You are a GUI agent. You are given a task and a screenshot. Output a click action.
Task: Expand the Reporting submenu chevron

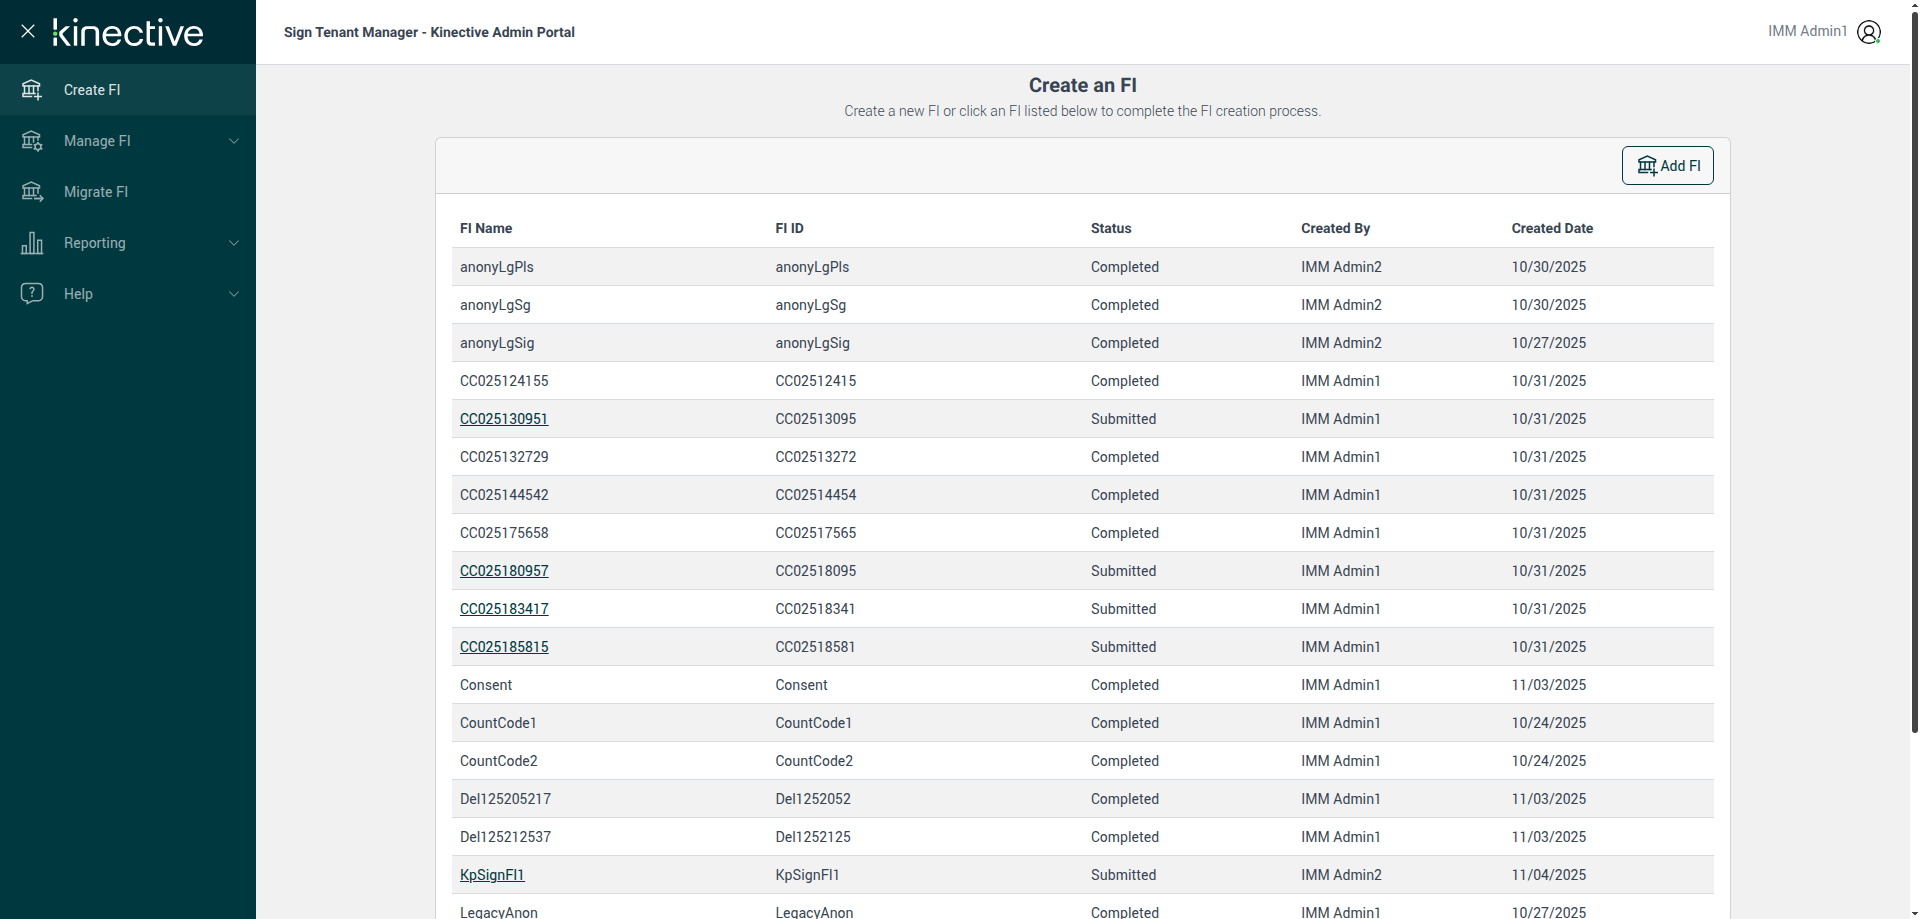(x=234, y=243)
